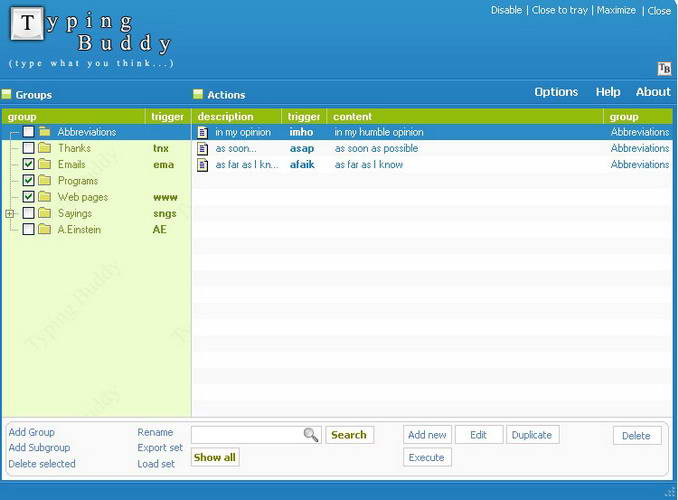678x500 pixels.
Task: Click the Execute button
Action: 427,457
